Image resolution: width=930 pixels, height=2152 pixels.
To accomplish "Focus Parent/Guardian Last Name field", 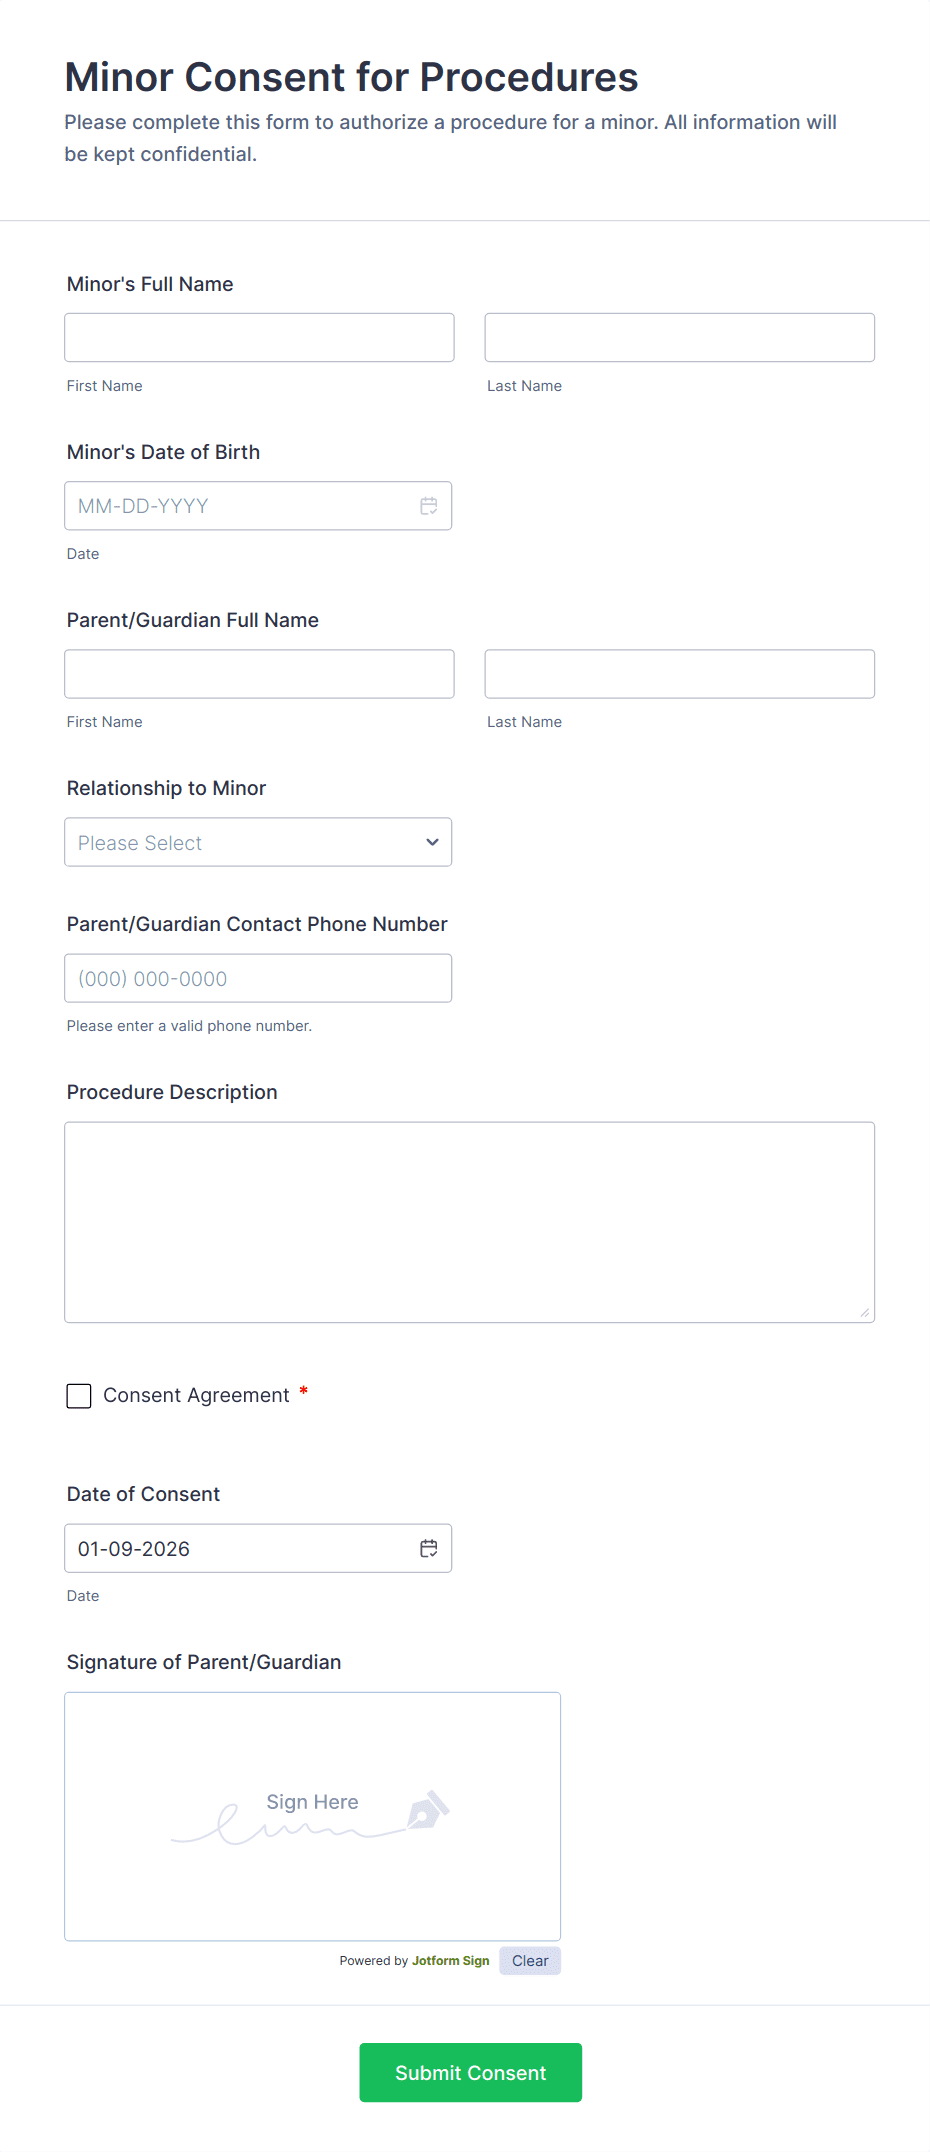I will pos(679,674).
